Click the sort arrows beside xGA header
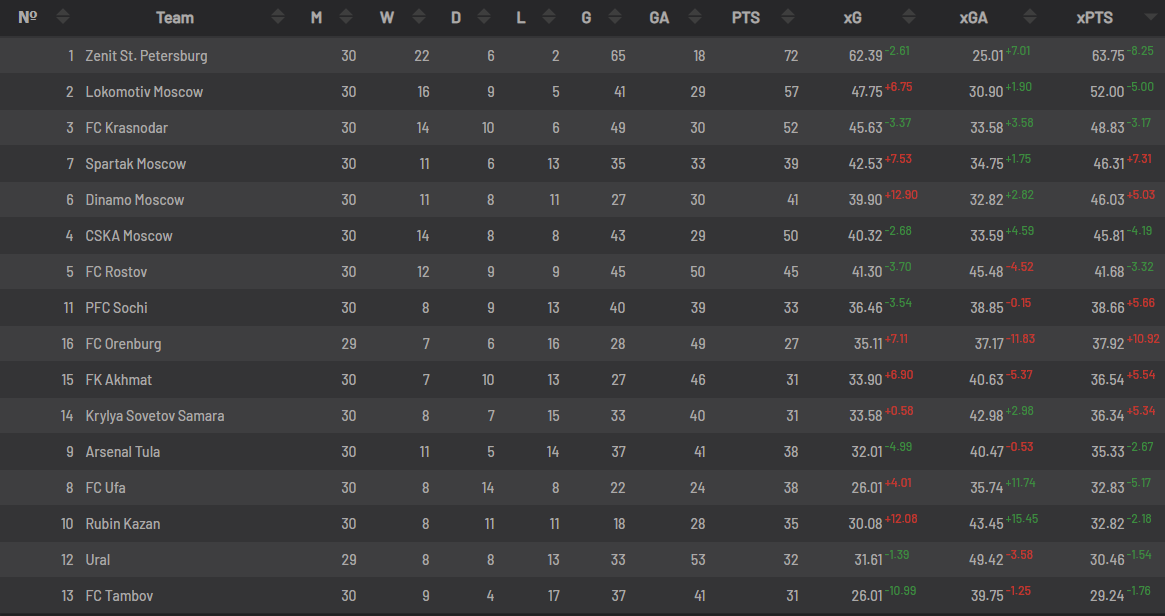1165x616 pixels. tap(1030, 17)
